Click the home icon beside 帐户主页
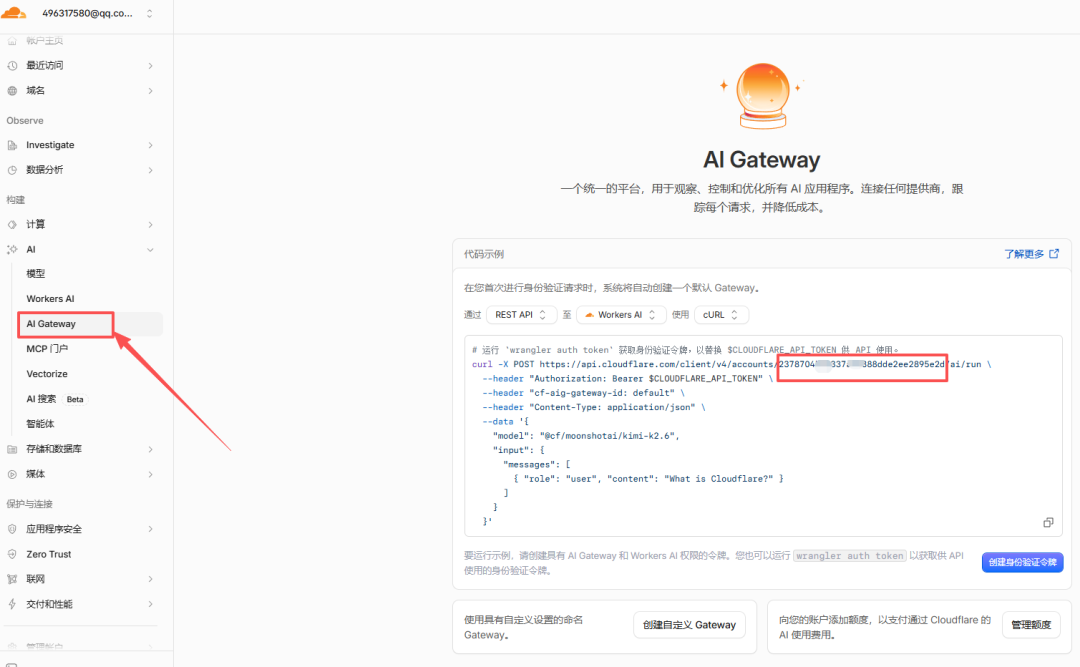Image resolution: width=1080 pixels, height=667 pixels. coord(12,41)
